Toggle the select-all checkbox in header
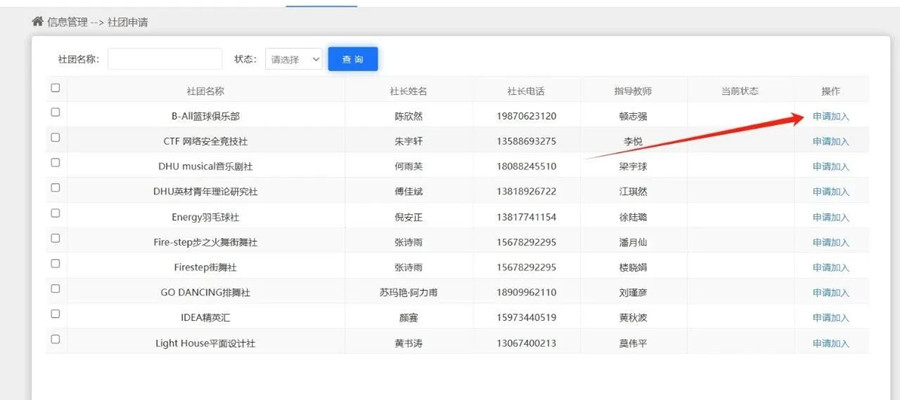Screen dimensions: 900x400 (56, 88)
